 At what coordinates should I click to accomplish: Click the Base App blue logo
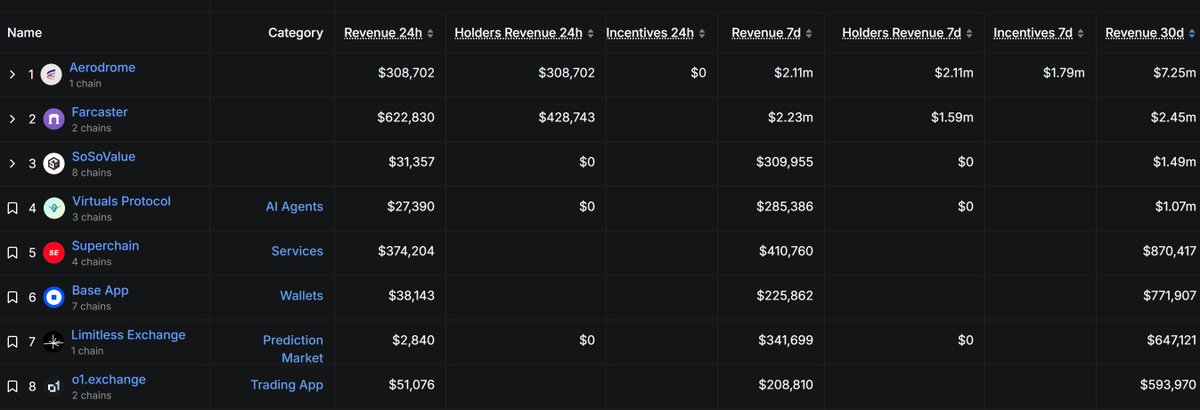53,298
